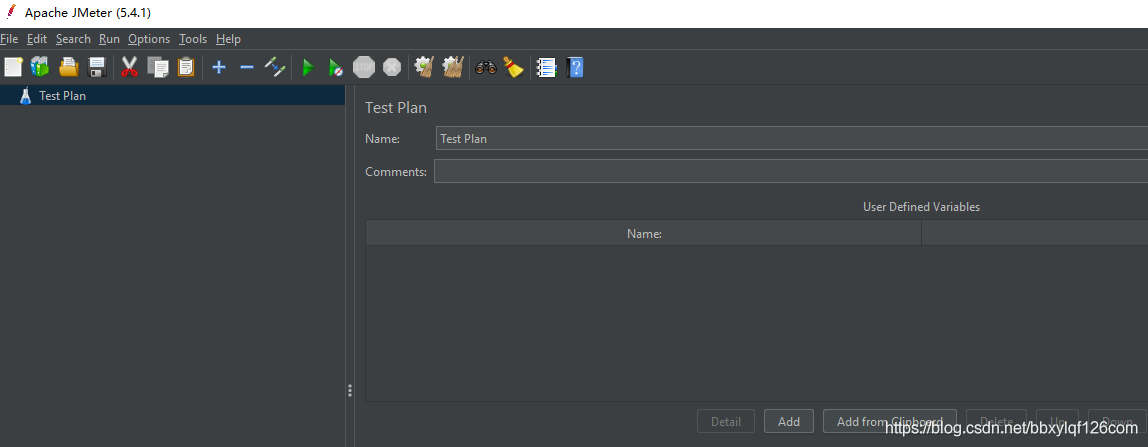Click into the Comments text field
The width and height of the screenshot is (1148, 447).
tap(790, 172)
